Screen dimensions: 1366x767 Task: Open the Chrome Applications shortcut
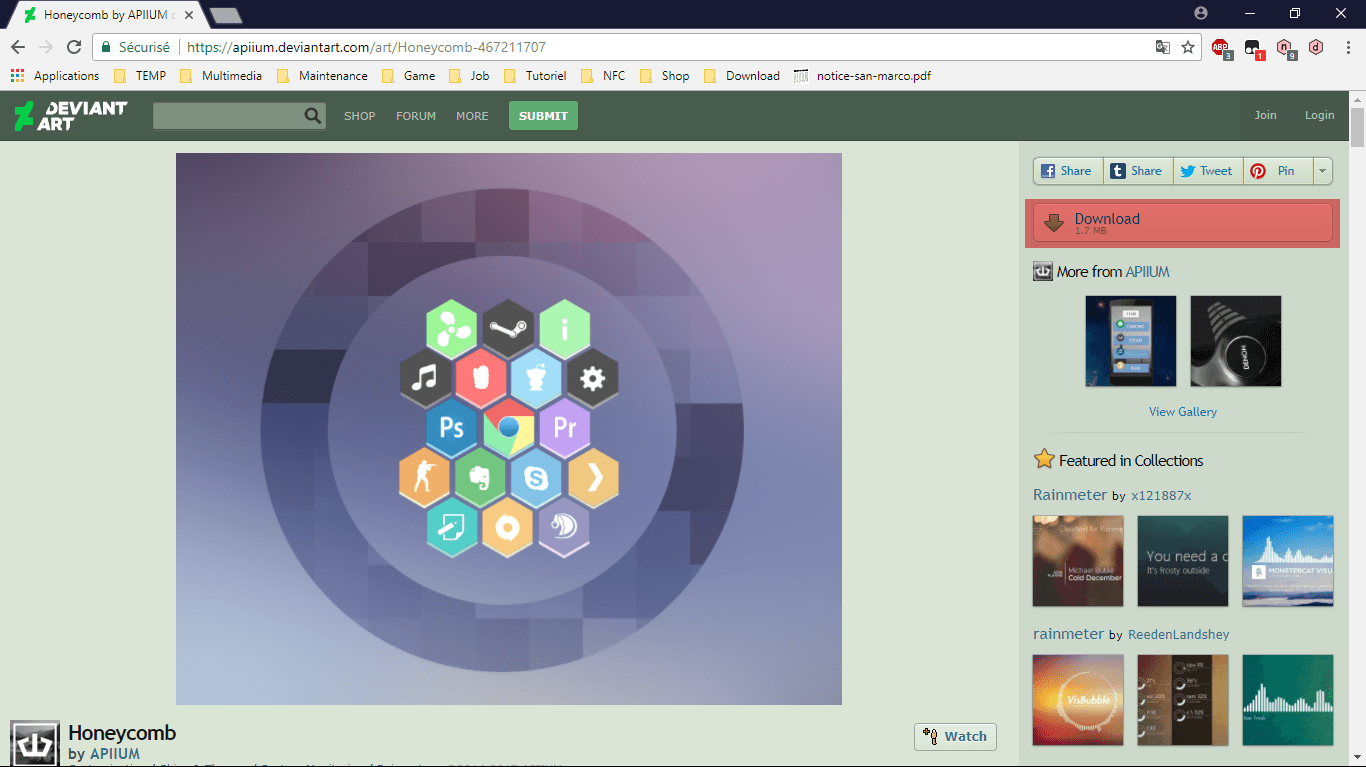(55, 76)
